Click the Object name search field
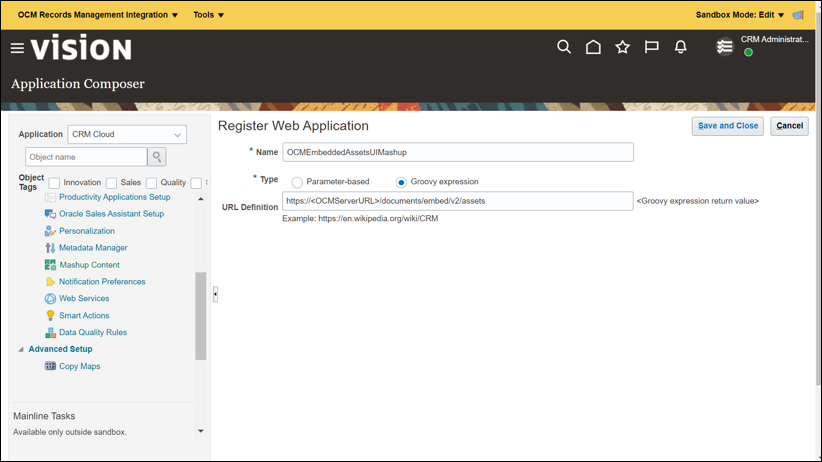Image resolution: width=822 pixels, height=462 pixels. tap(86, 157)
